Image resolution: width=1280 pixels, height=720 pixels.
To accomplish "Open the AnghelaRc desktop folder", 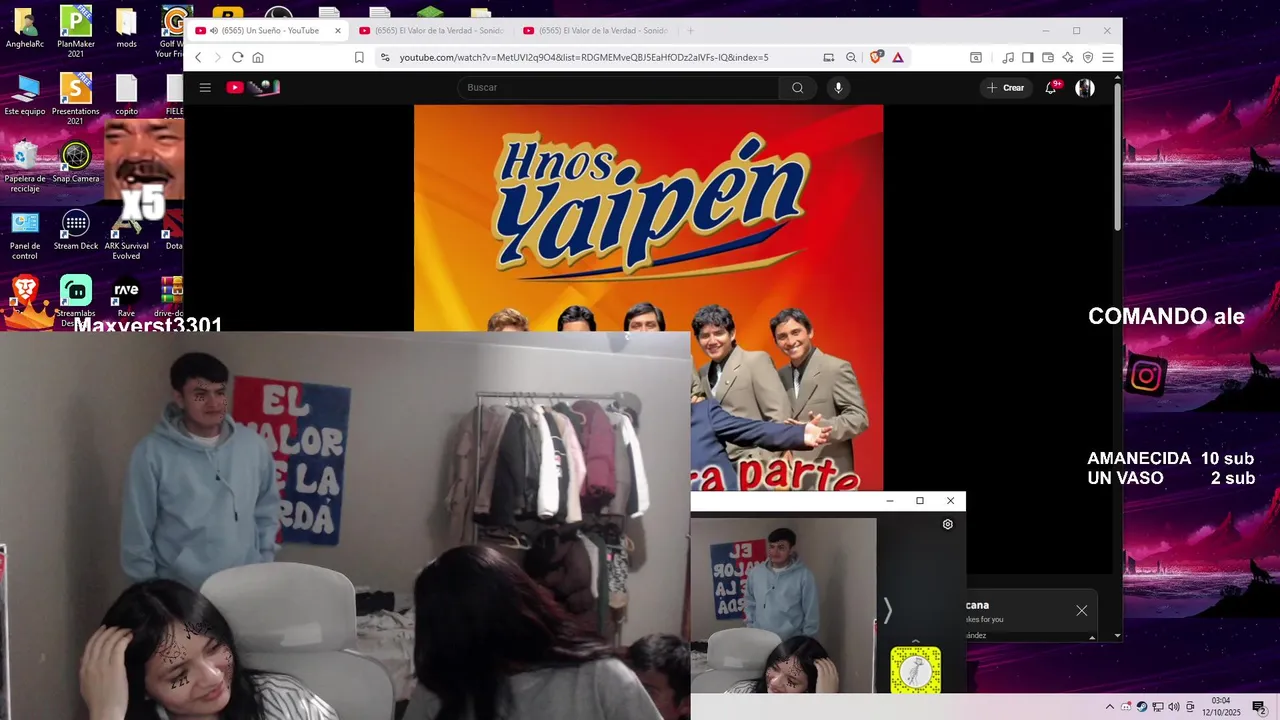I will 25,28.
